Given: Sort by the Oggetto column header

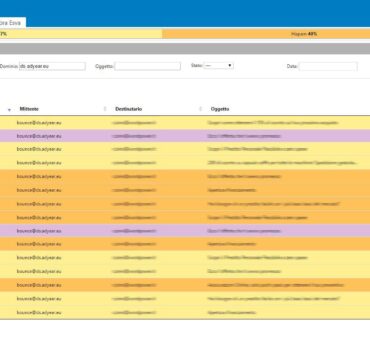Looking at the screenshot, I should pos(220,109).
